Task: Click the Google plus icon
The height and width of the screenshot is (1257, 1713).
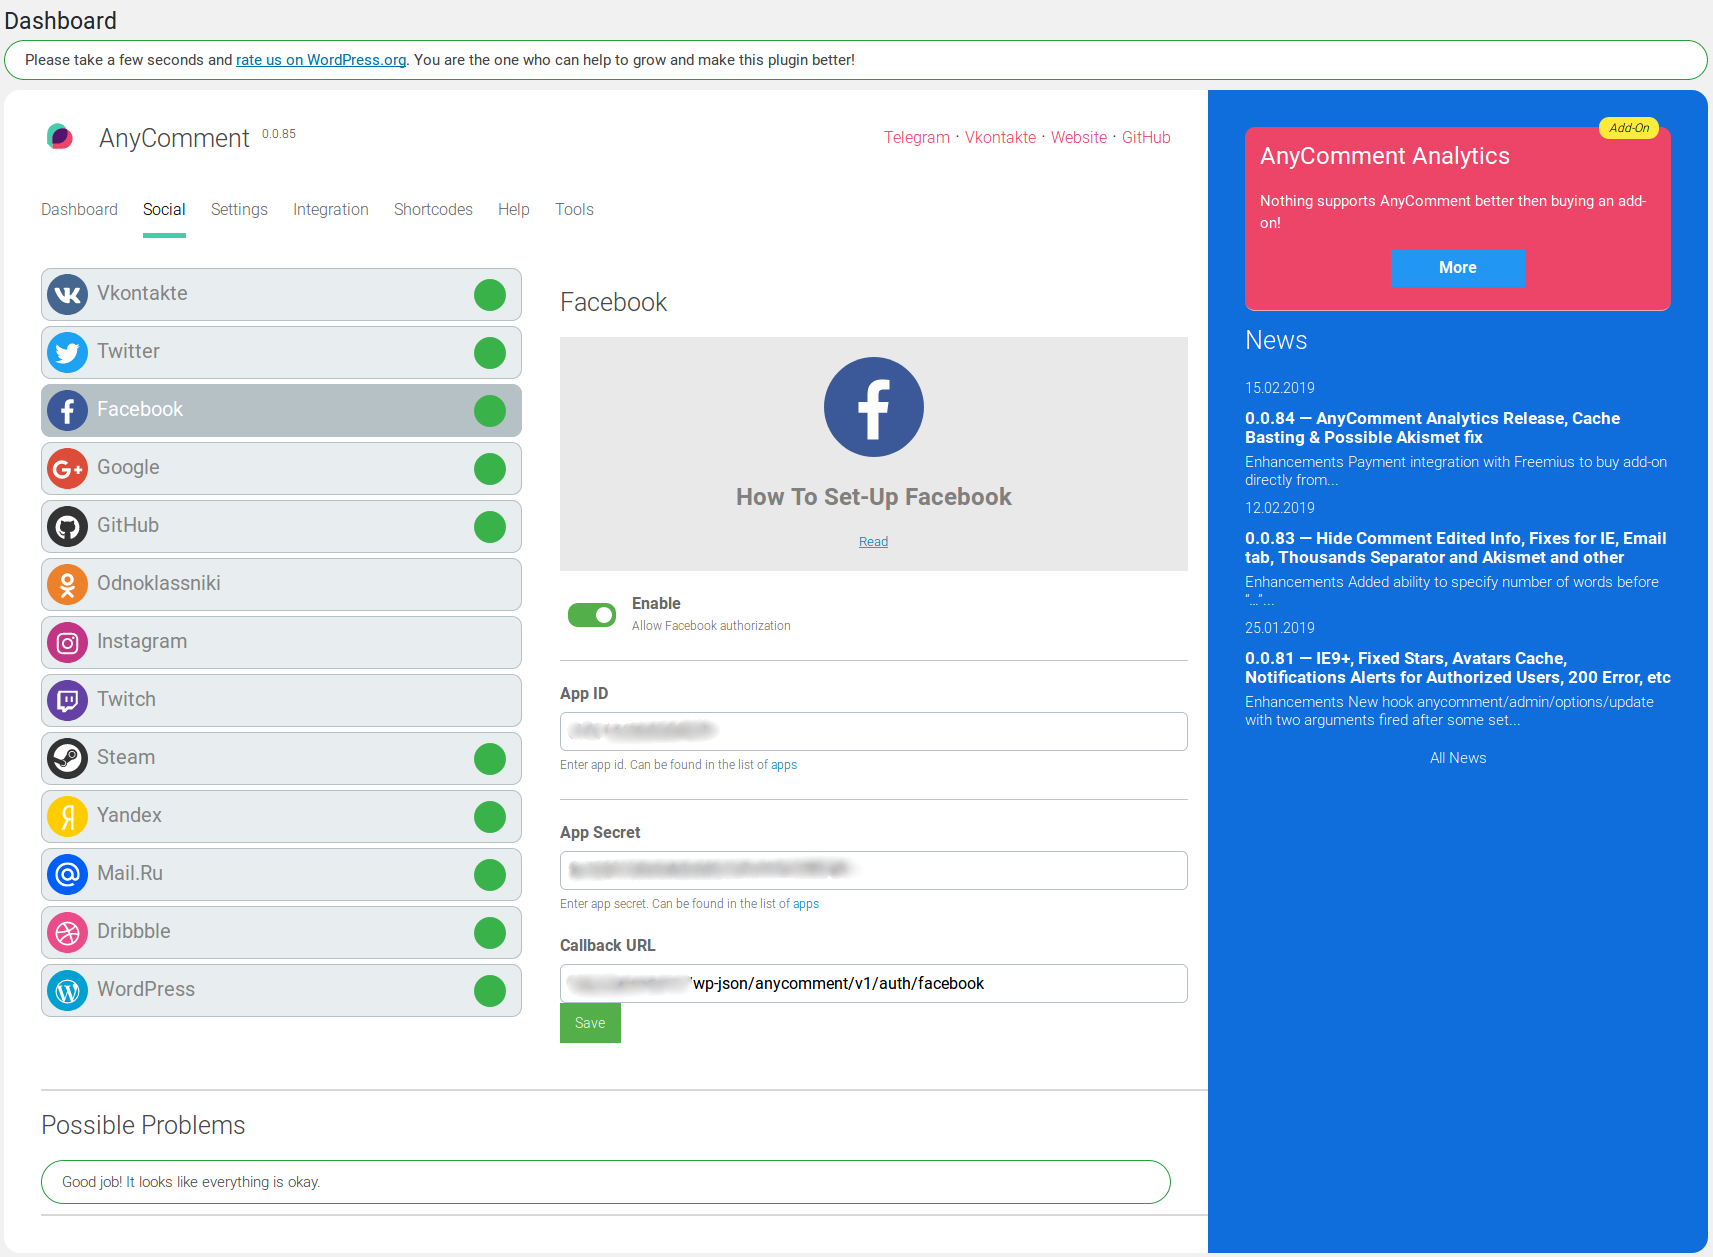Action: [x=67, y=469]
